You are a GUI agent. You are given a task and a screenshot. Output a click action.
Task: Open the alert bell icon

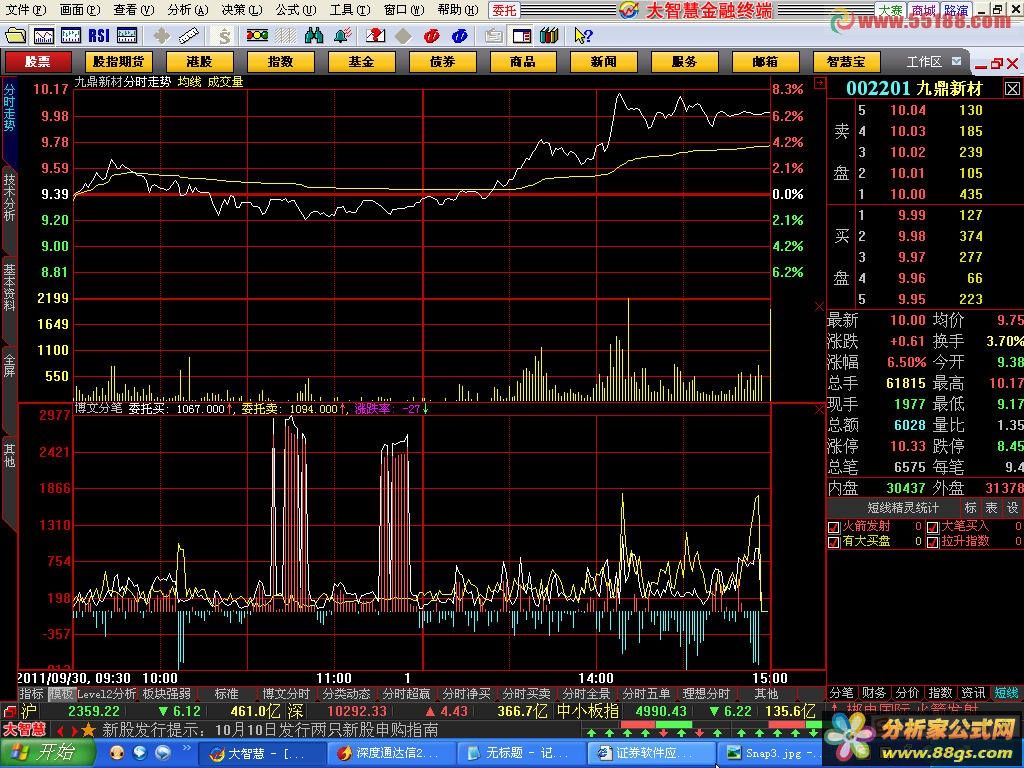[343, 36]
